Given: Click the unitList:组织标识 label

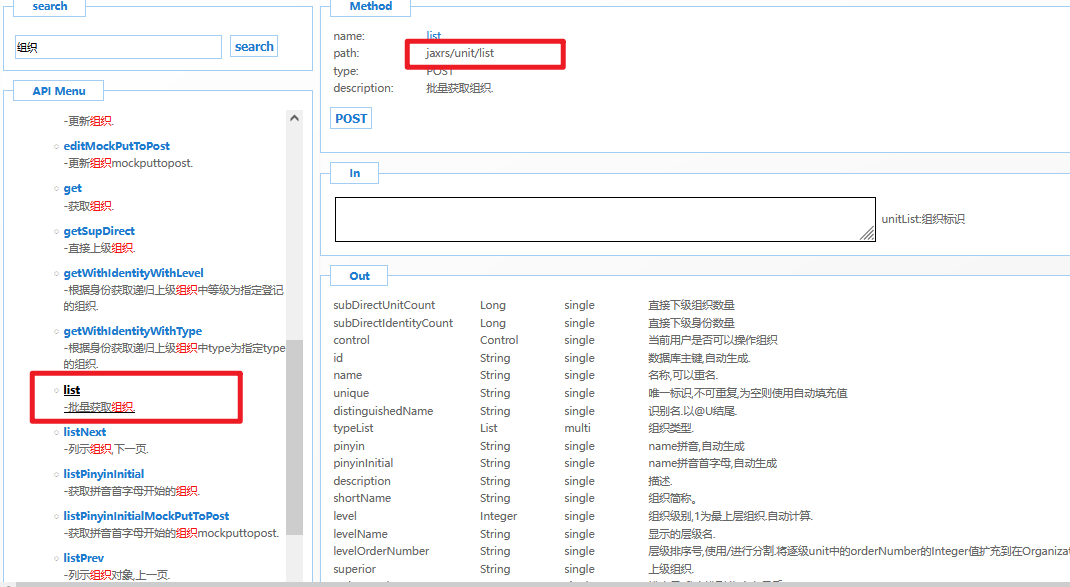Looking at the screenshot, I should [923, 219].
